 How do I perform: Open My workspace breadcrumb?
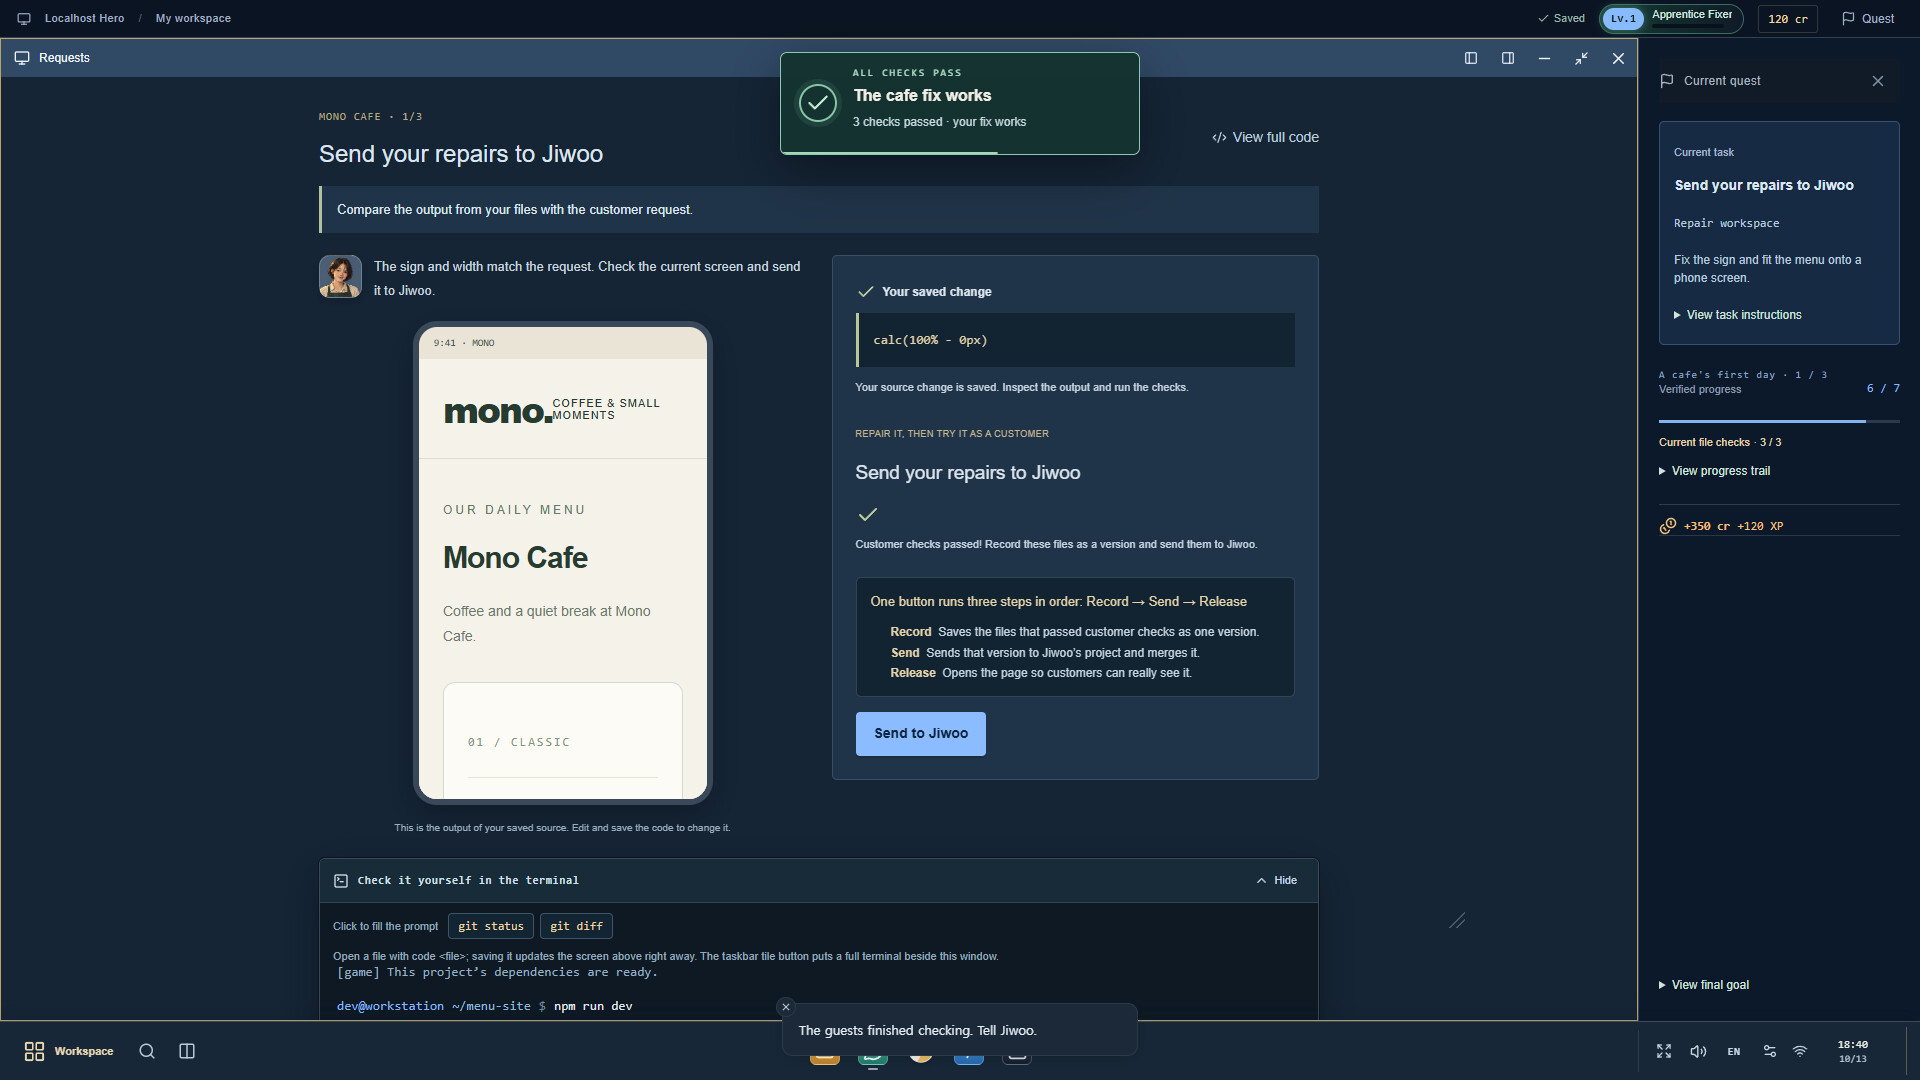coord(193,18)
